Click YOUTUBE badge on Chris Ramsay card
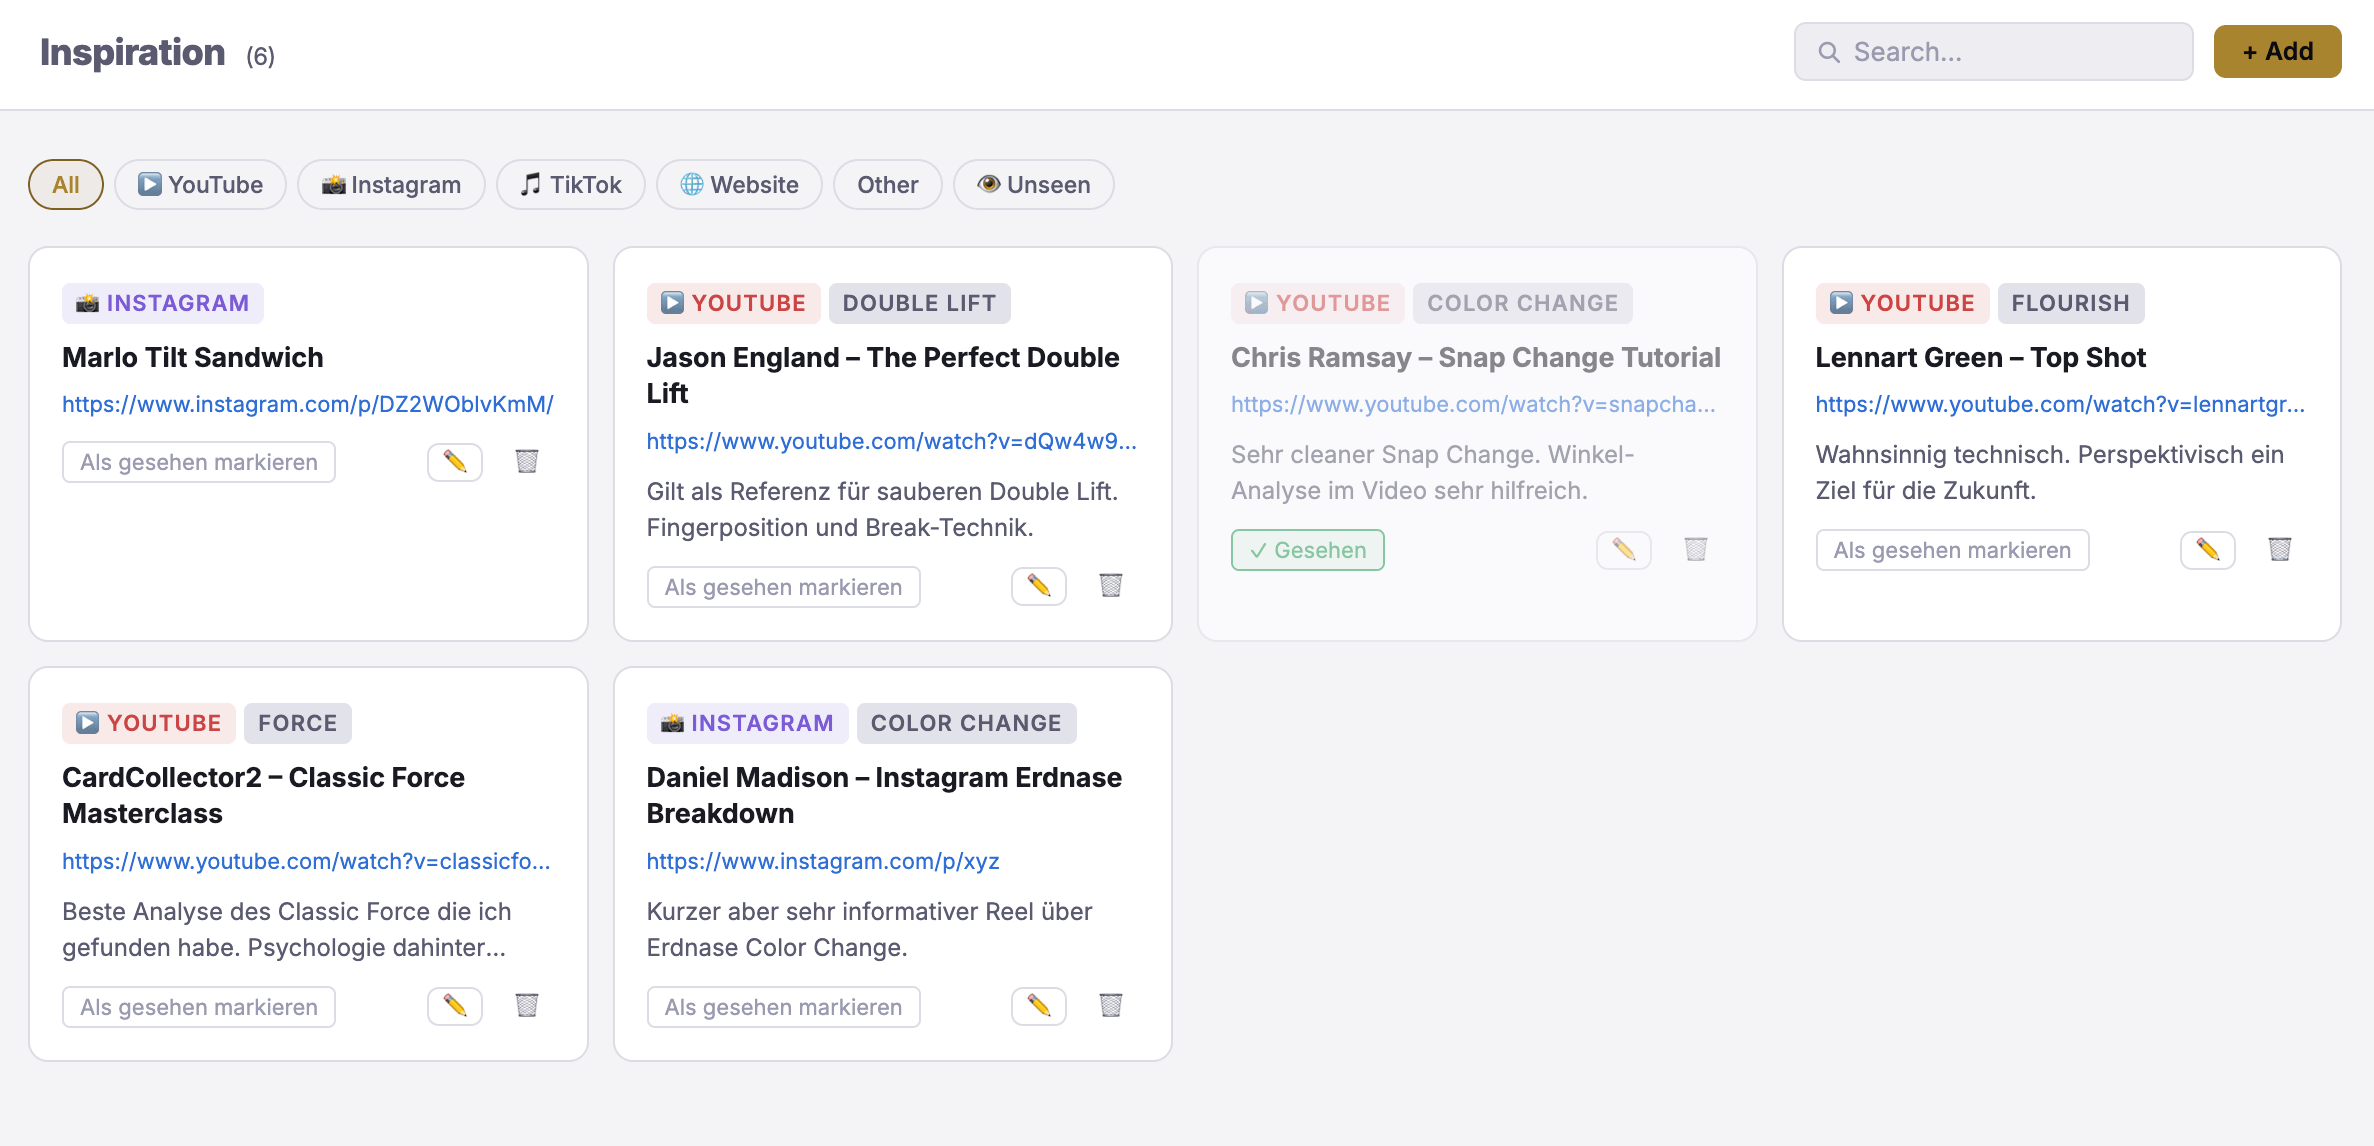Image resolution: width=2374 pixels, height=1146 pixels. [x=1317, y=303]
